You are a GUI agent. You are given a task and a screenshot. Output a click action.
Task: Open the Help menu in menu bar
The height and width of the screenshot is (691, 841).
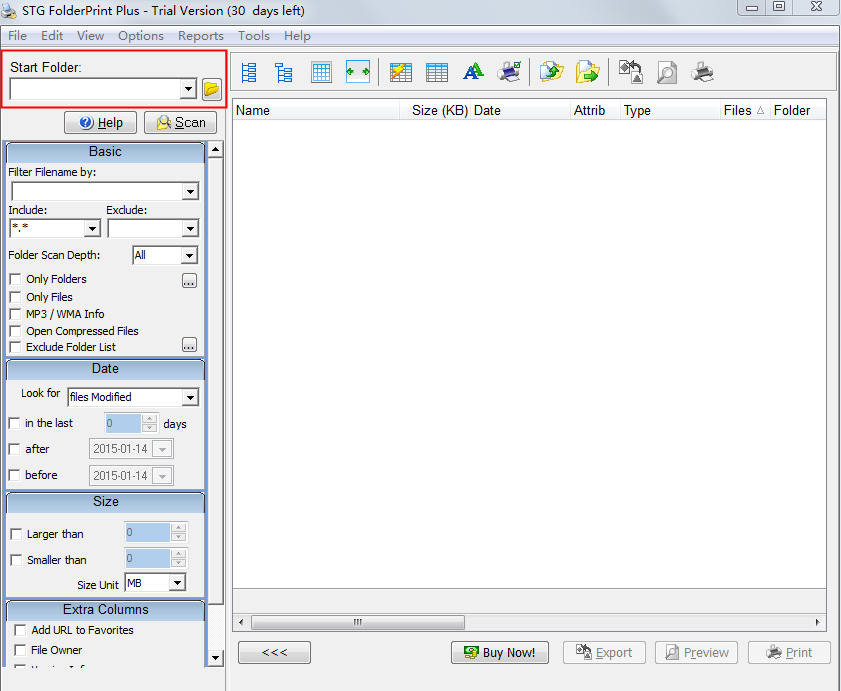click(297, 36)
